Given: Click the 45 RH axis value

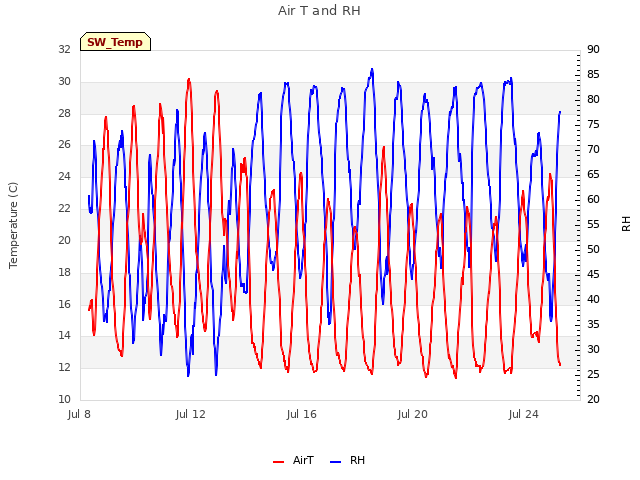Looking at the screenshot, I should click(593, 274).
